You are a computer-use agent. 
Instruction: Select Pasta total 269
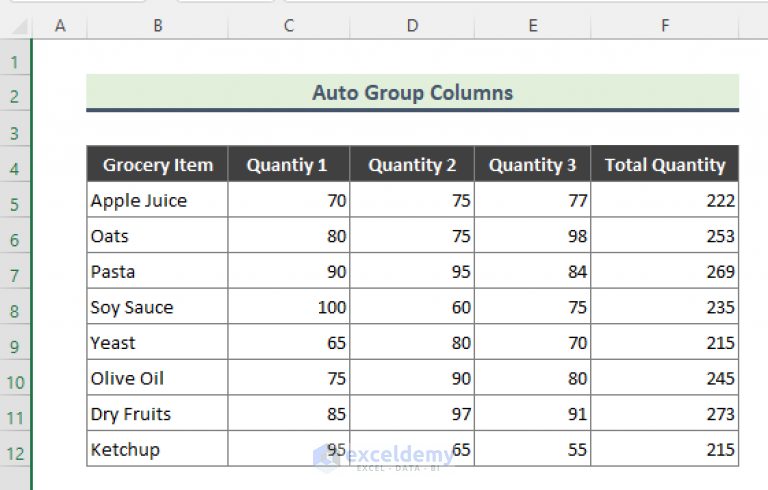[665, 271]
